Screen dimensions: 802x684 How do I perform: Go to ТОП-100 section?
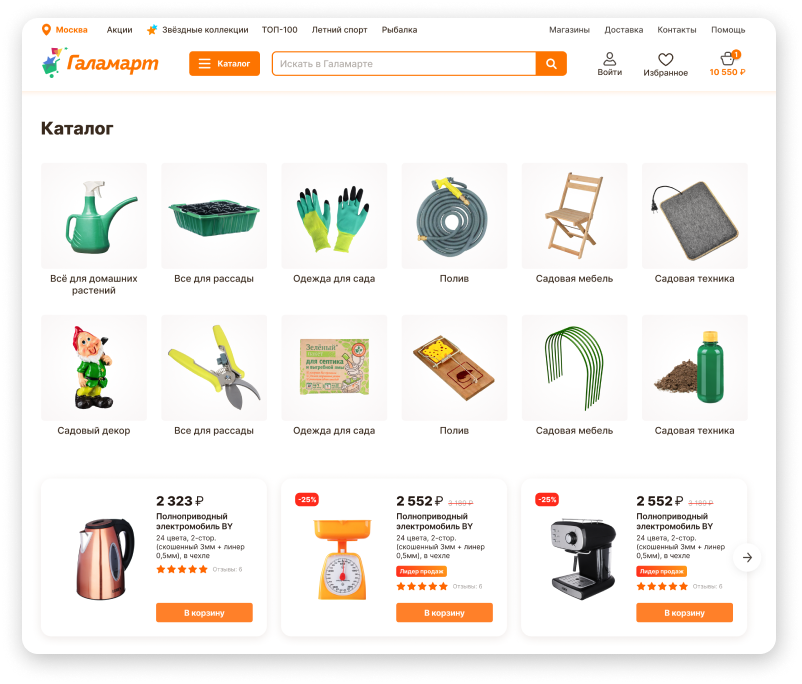click(279, 30)
